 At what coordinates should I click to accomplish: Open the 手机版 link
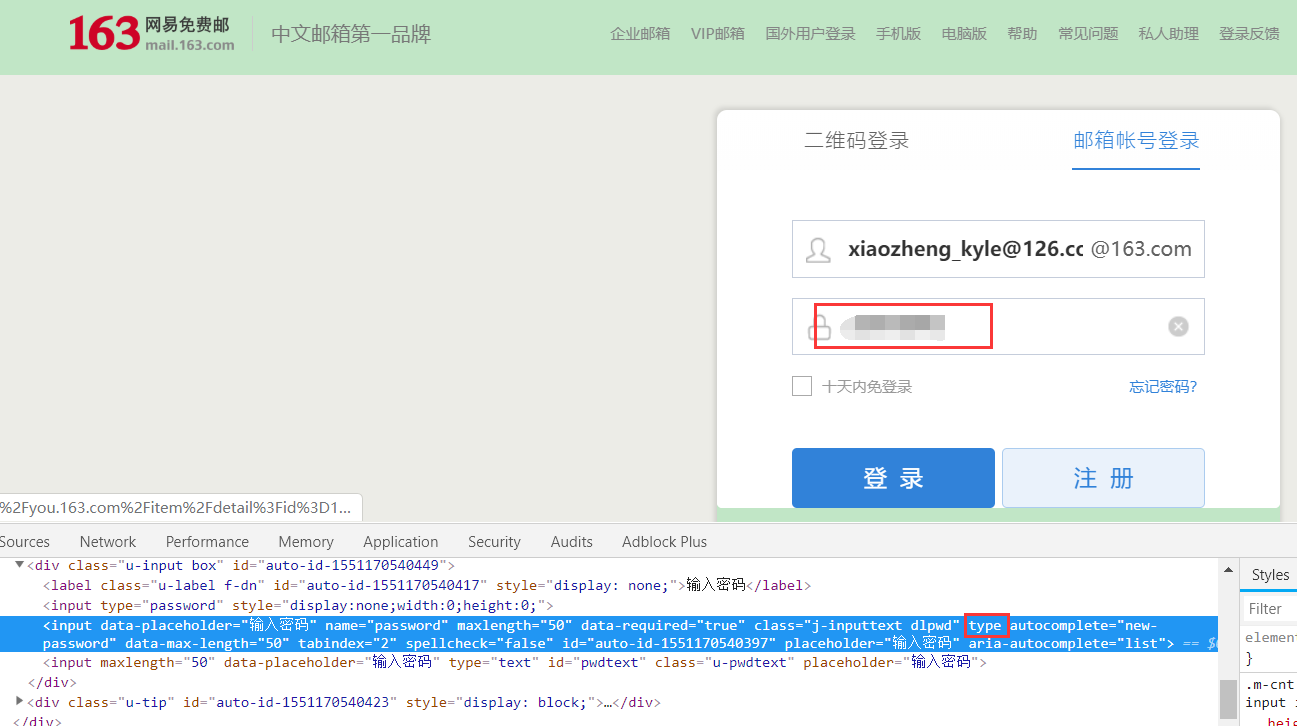(x=898, y=34)
